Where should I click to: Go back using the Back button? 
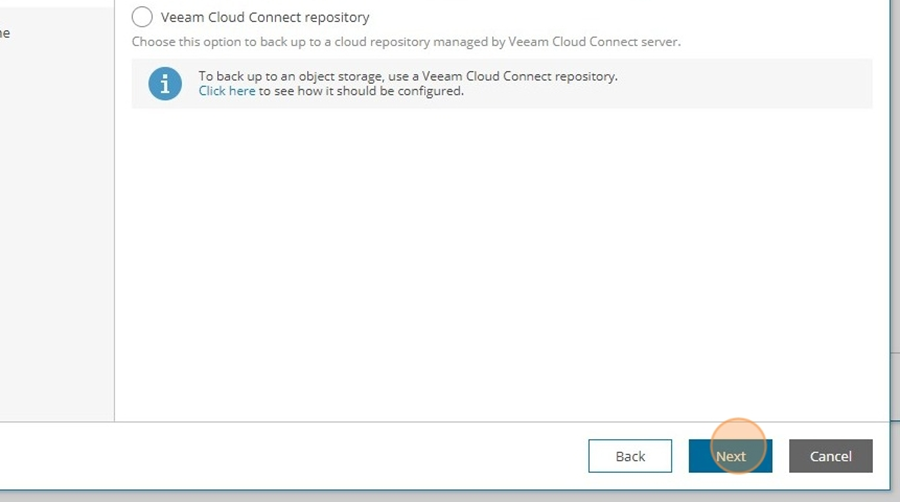click(630, 456)
